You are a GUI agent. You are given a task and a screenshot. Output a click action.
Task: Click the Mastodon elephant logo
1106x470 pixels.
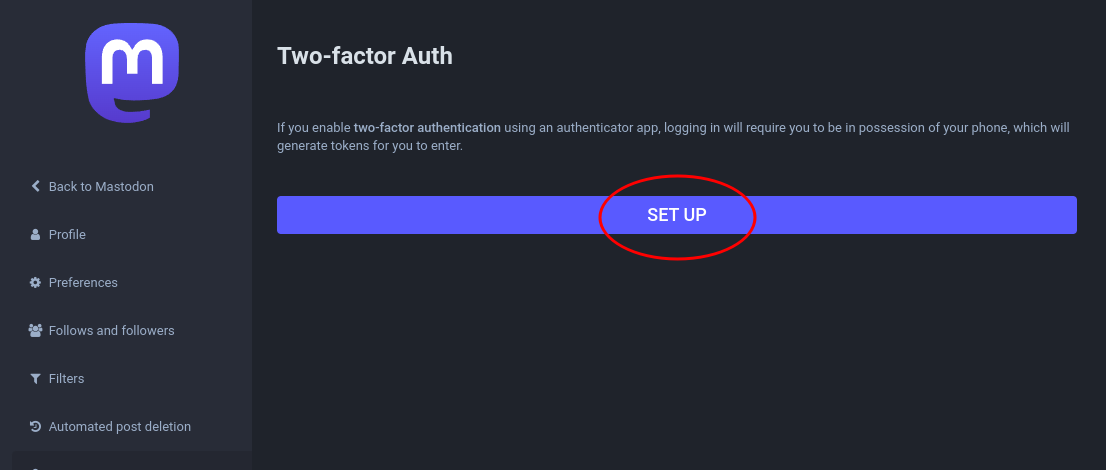132,73
